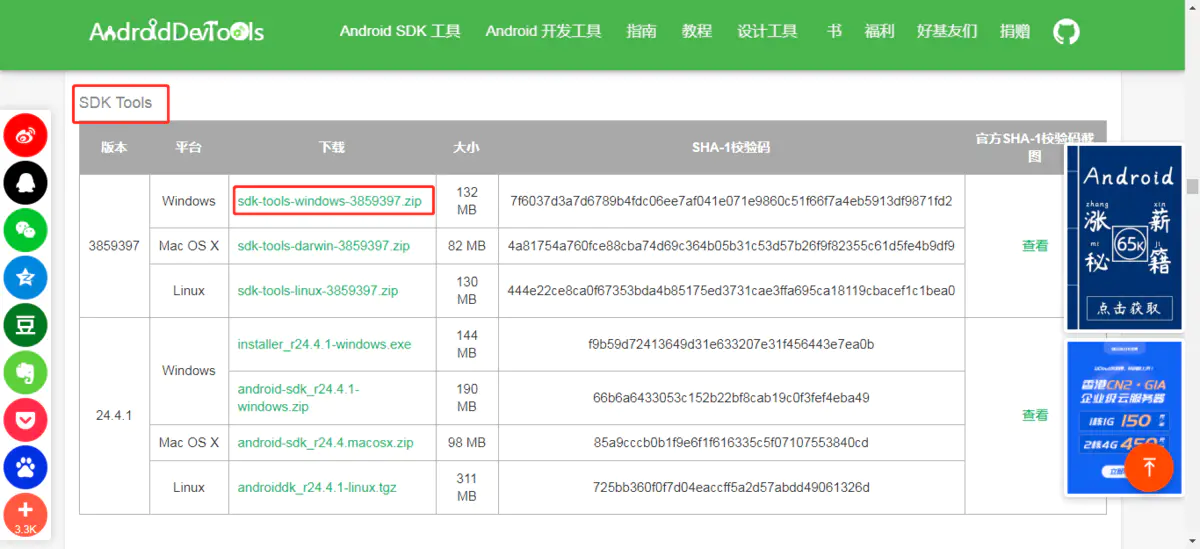Share page to Weibo
Image resolution: width=1200 pixels, height=549 pixels.
click(x=26, y=135)
